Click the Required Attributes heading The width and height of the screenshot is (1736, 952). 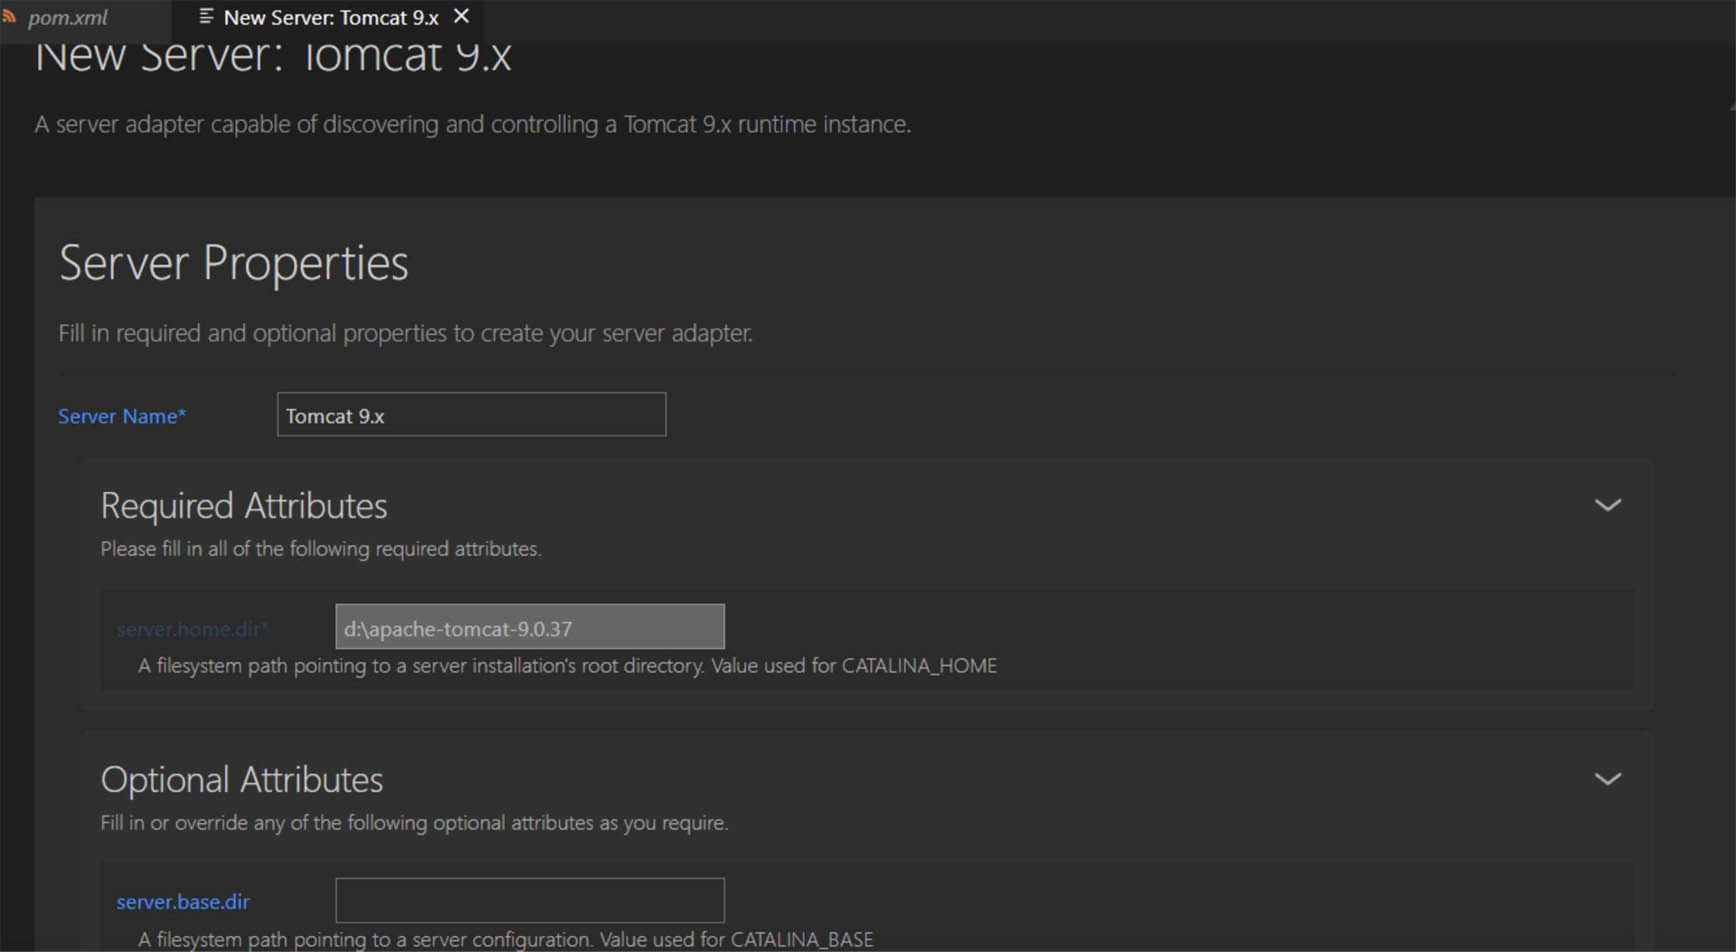[x=244, y=506]
